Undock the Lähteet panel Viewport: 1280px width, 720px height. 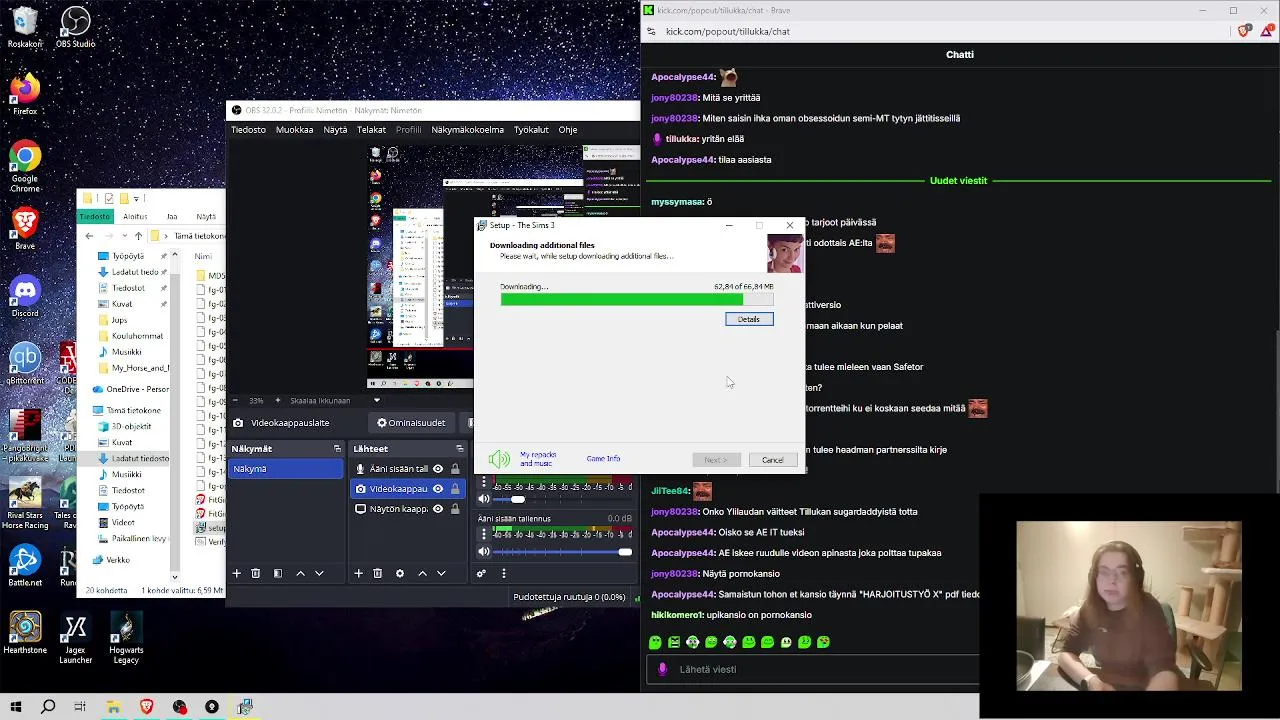coord(460,449)
